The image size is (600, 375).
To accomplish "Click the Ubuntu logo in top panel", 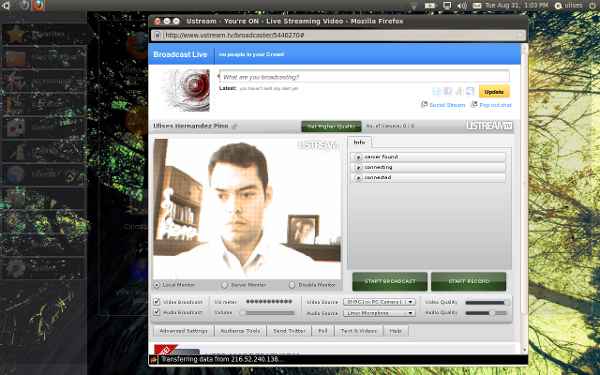I will [x=6, y=5].
